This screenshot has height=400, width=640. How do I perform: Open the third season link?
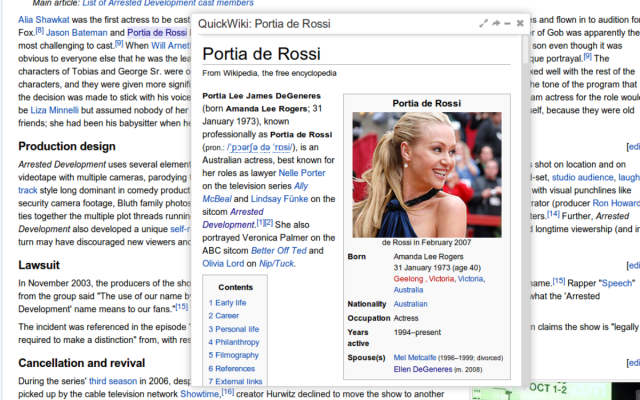pyautogui.click(x=113, y=381)
